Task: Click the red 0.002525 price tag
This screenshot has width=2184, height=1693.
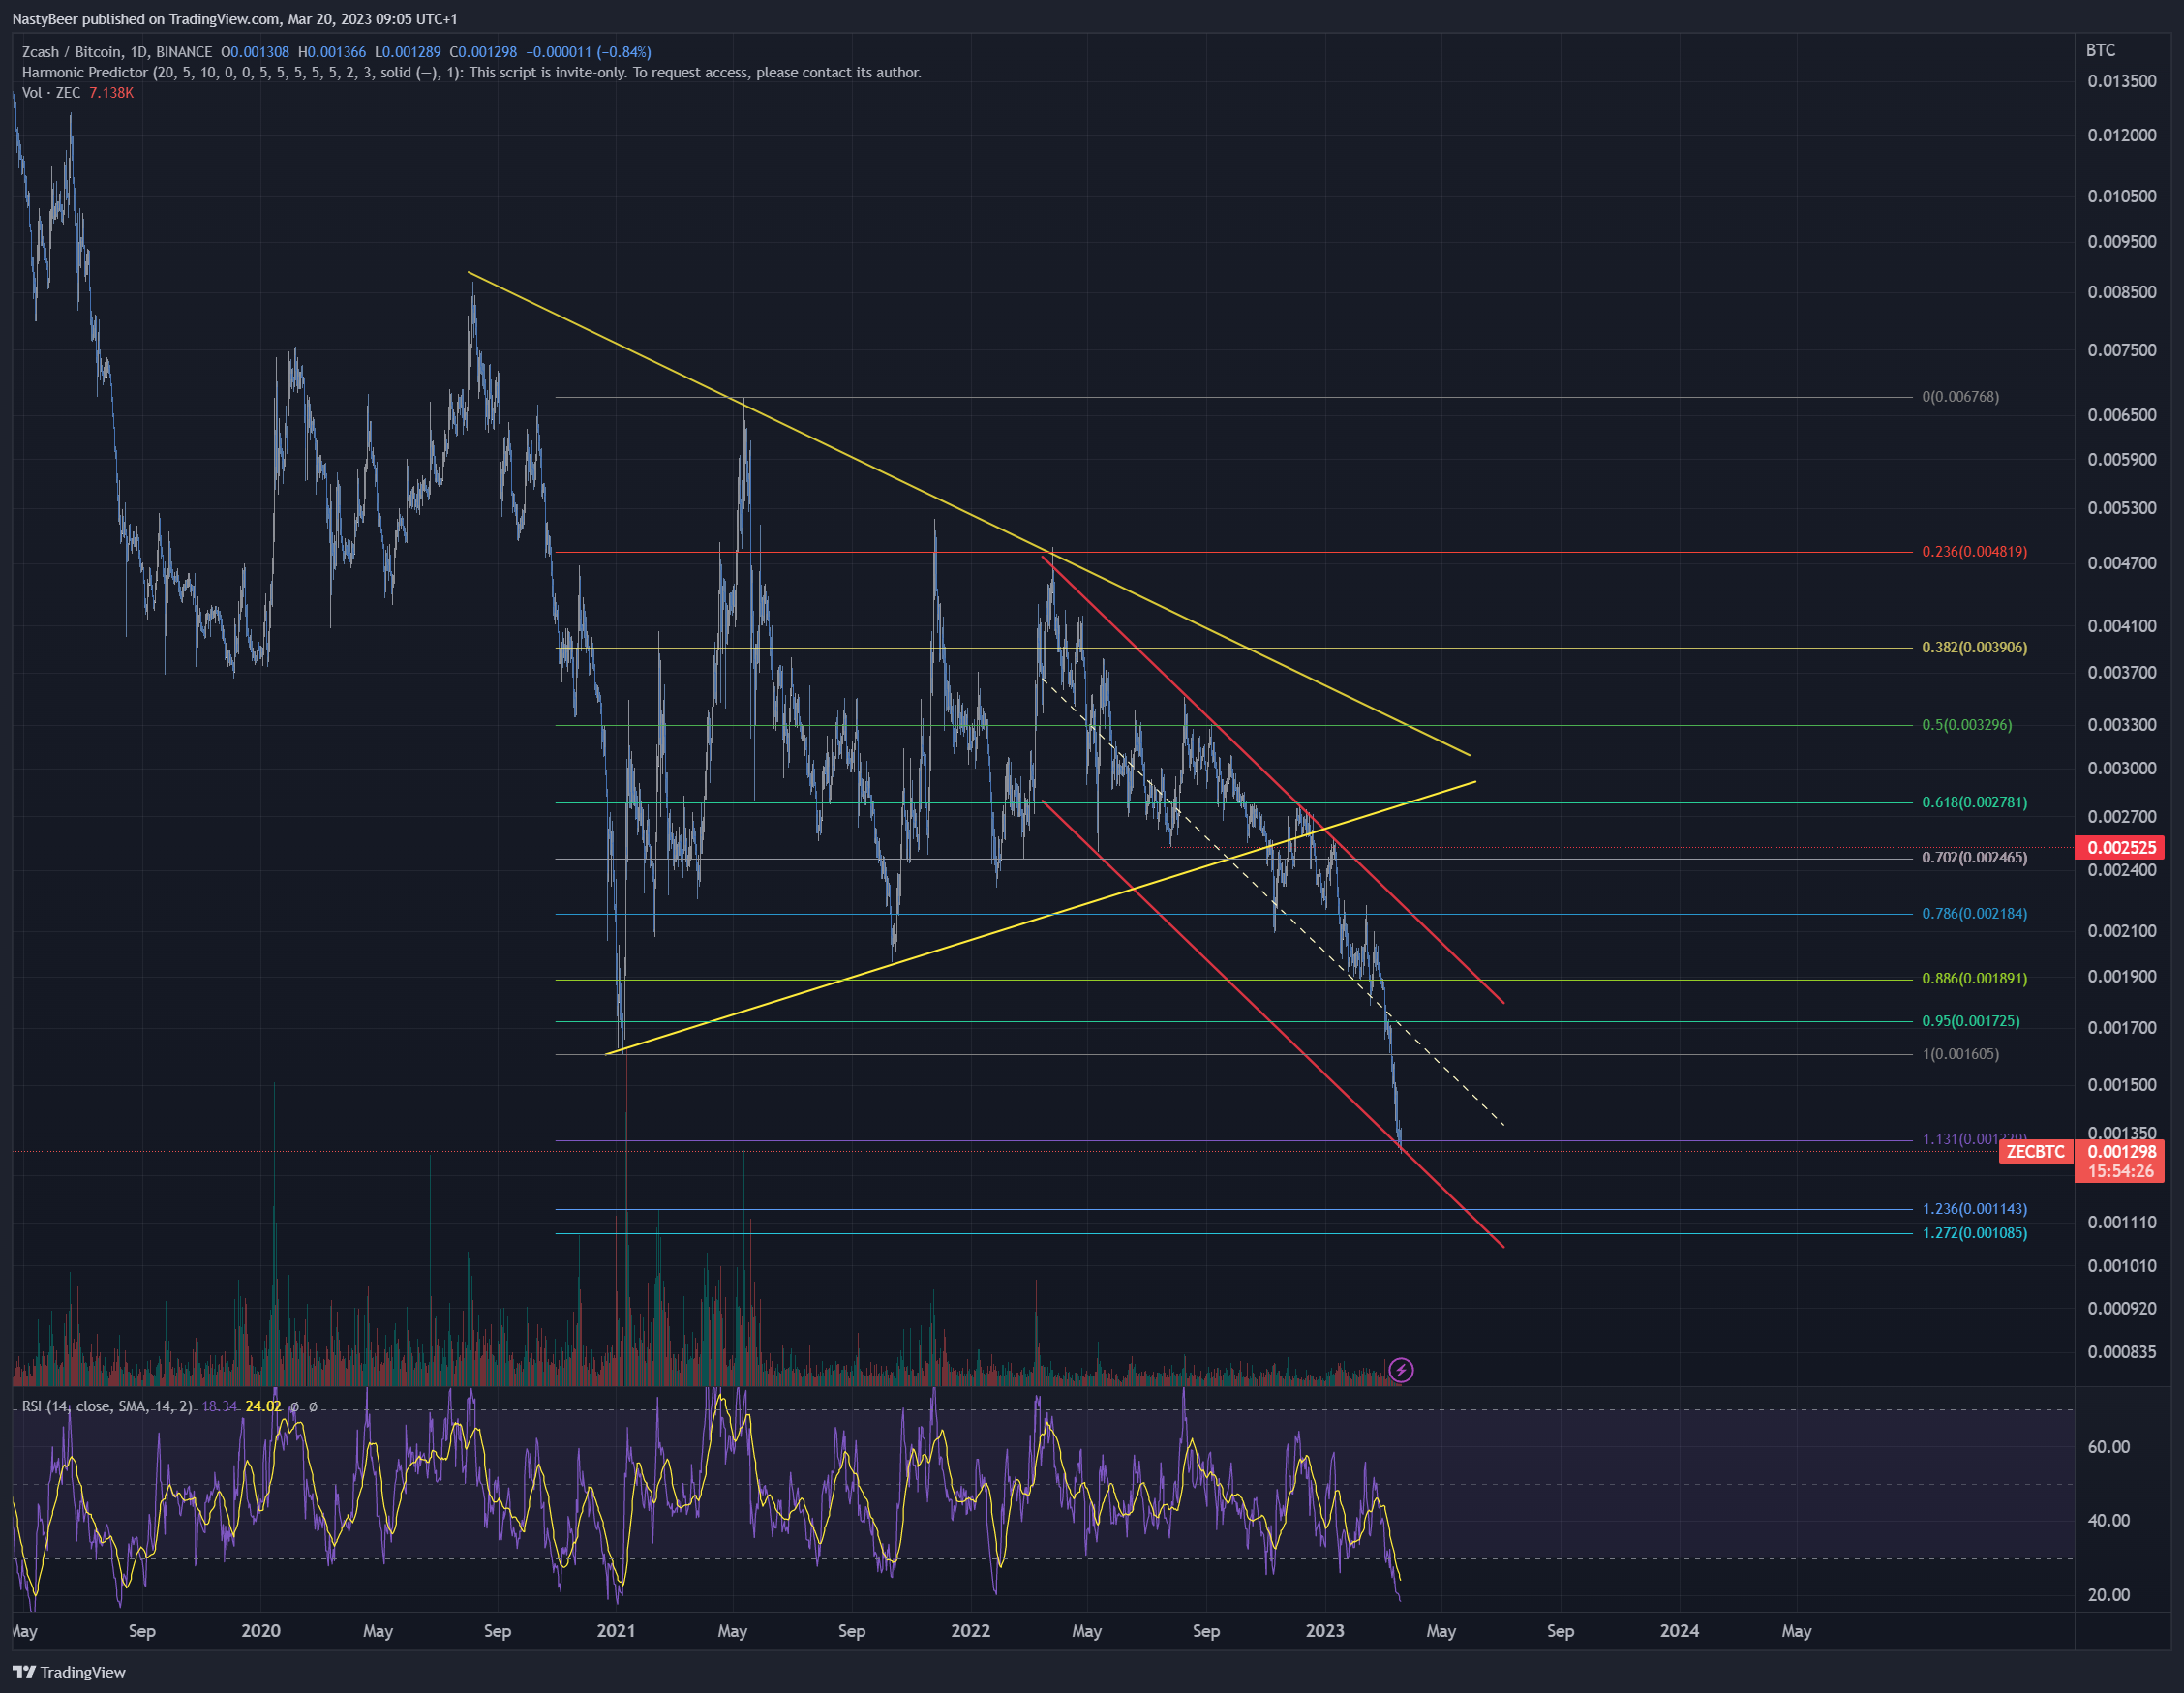Action: (2120, 848)
